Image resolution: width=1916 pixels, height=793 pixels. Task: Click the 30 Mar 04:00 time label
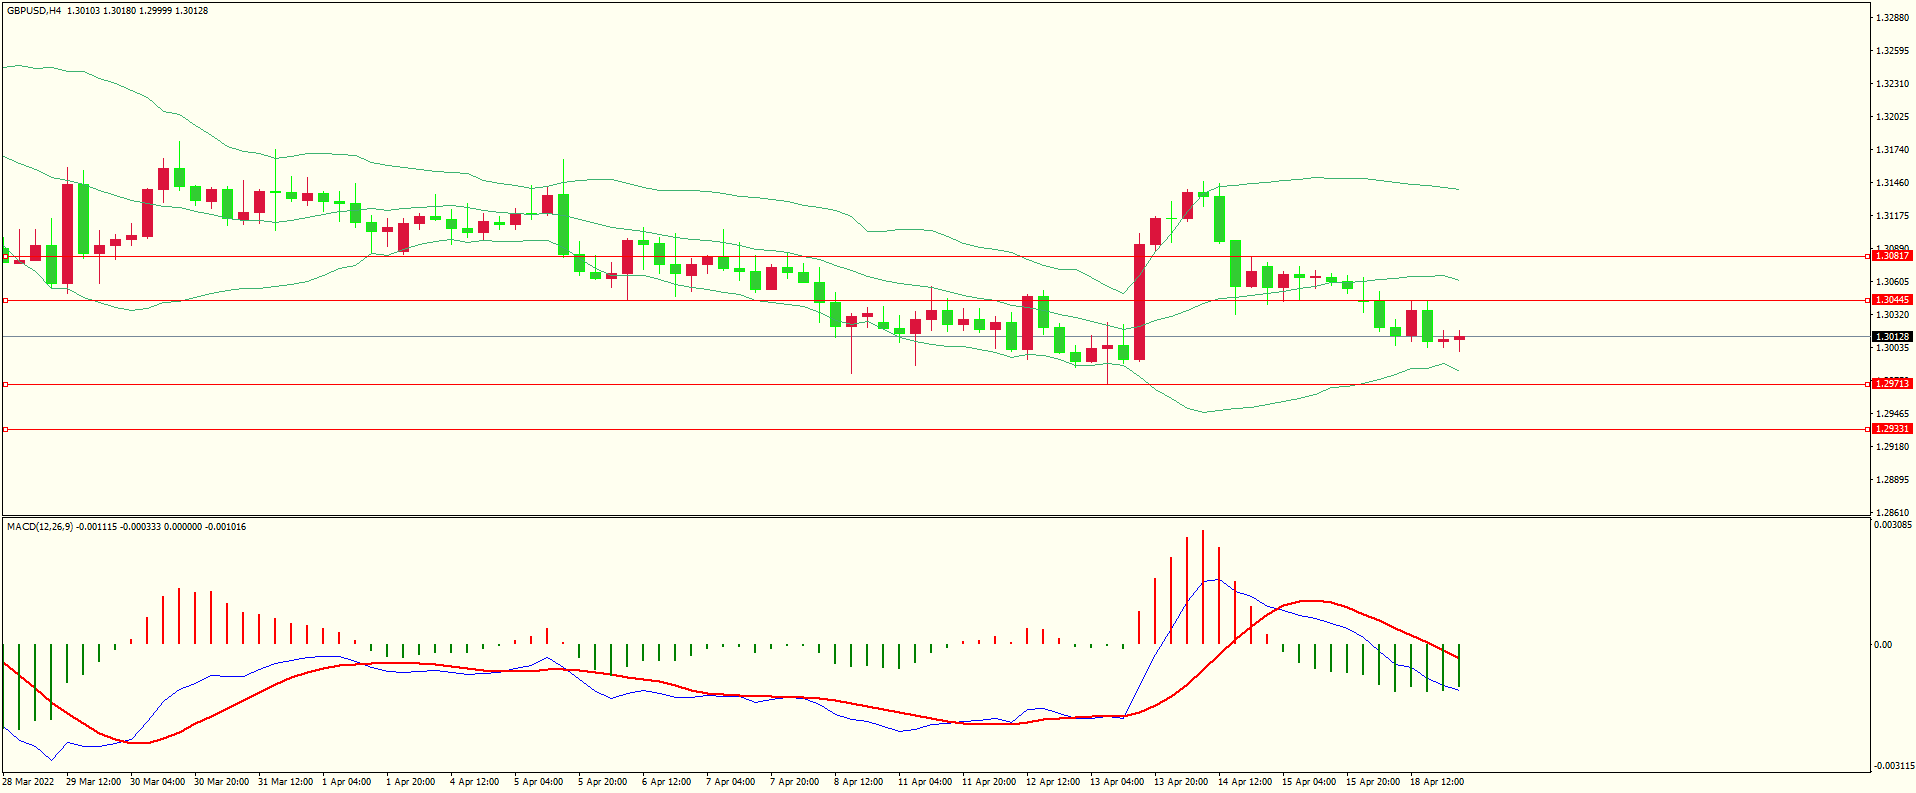pos(157,782)
